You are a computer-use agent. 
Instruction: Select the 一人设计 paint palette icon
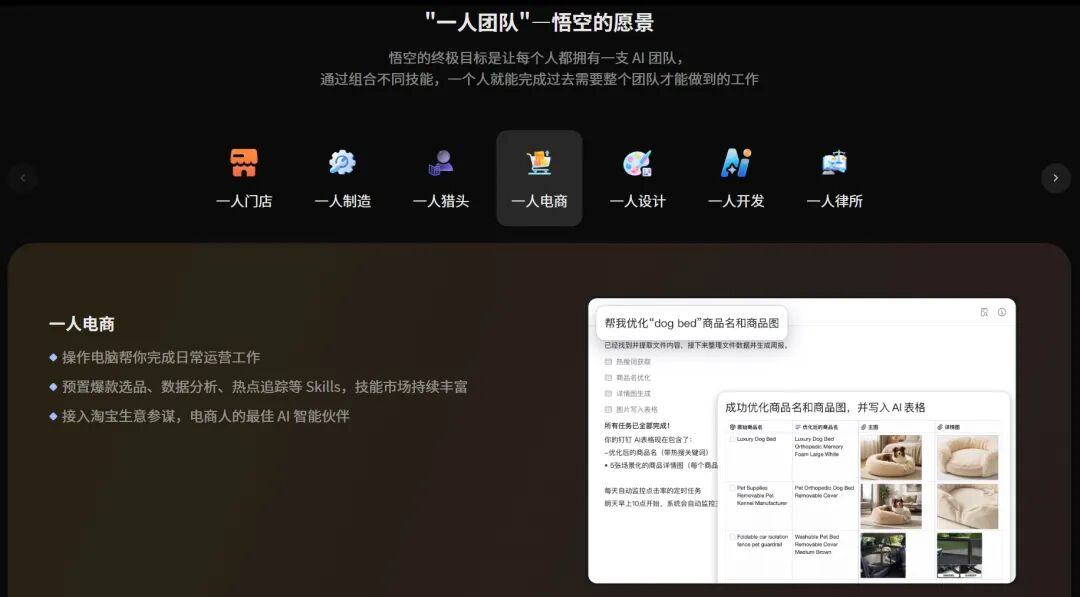click(x=637, y=163)
